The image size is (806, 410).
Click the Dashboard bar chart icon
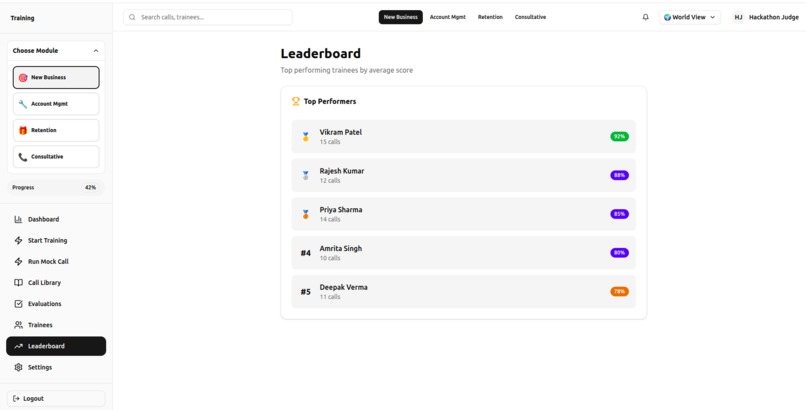18,219
